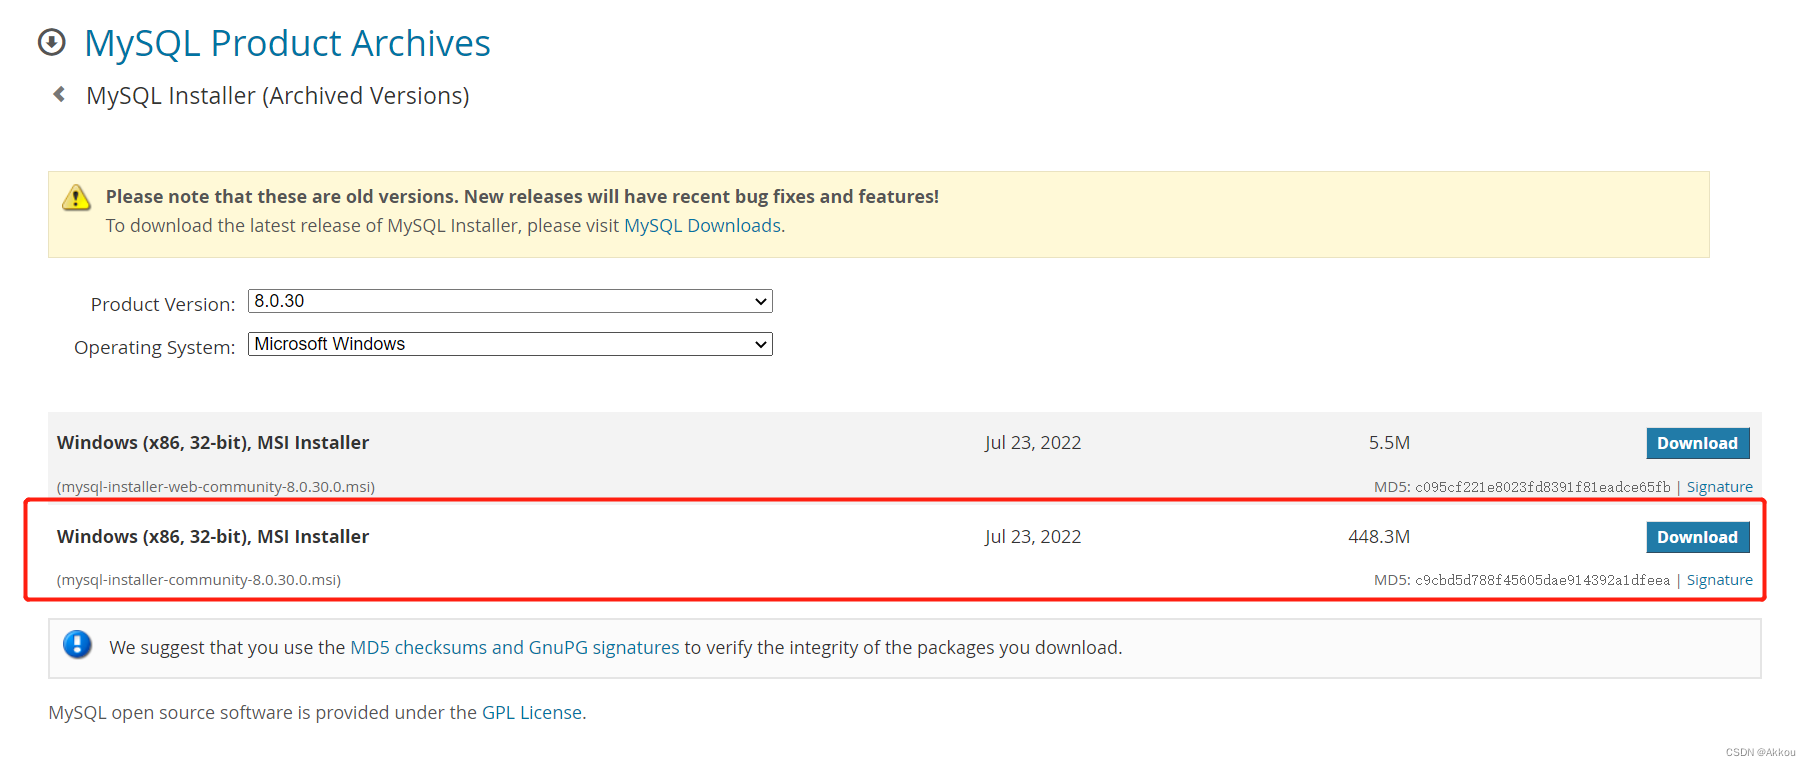Screen dimensions: 1811x766
Task: Click bold old versions warning text
Action: pyautogui.click(x=522, y=197)
